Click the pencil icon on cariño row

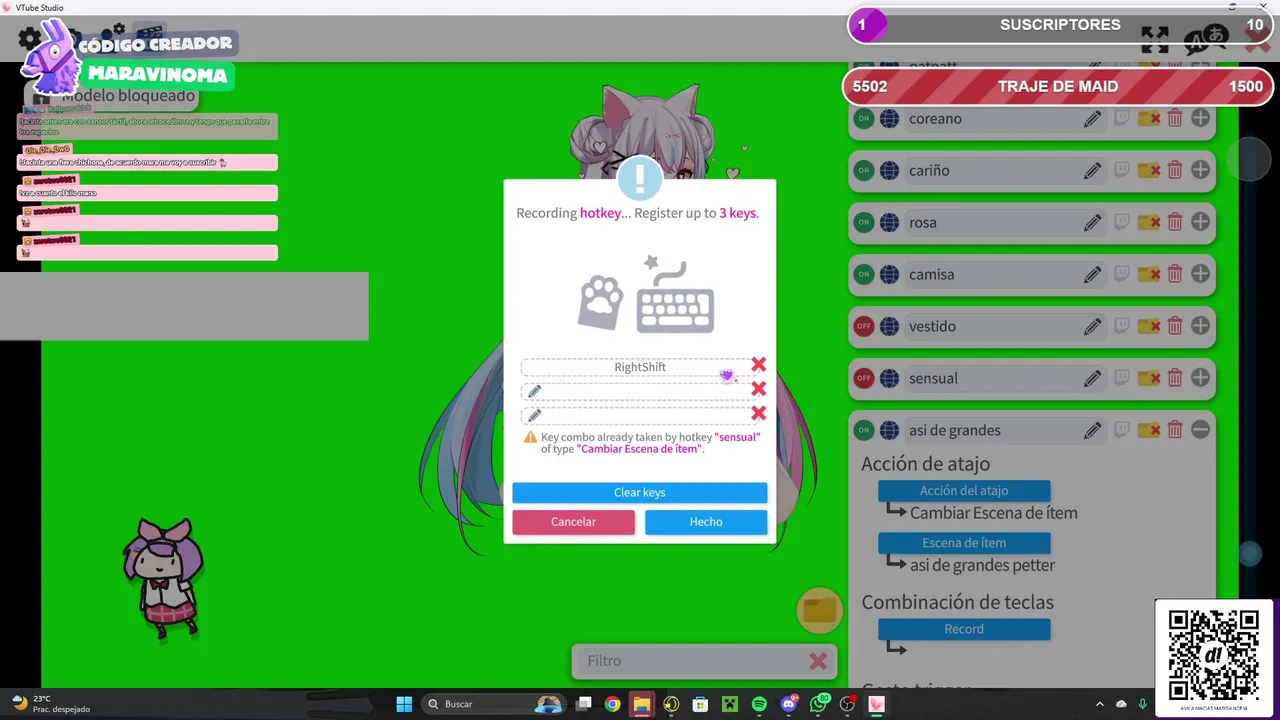1092,171
